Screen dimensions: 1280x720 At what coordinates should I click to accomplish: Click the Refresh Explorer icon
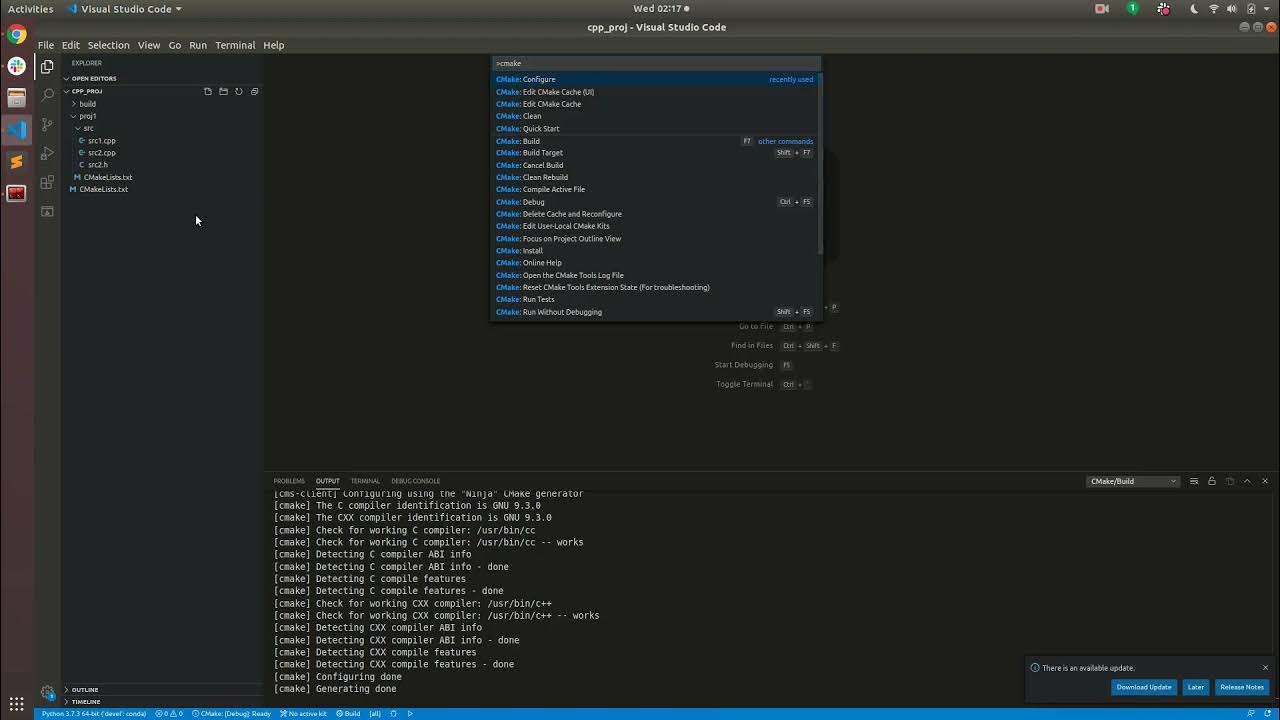point(238,91)
